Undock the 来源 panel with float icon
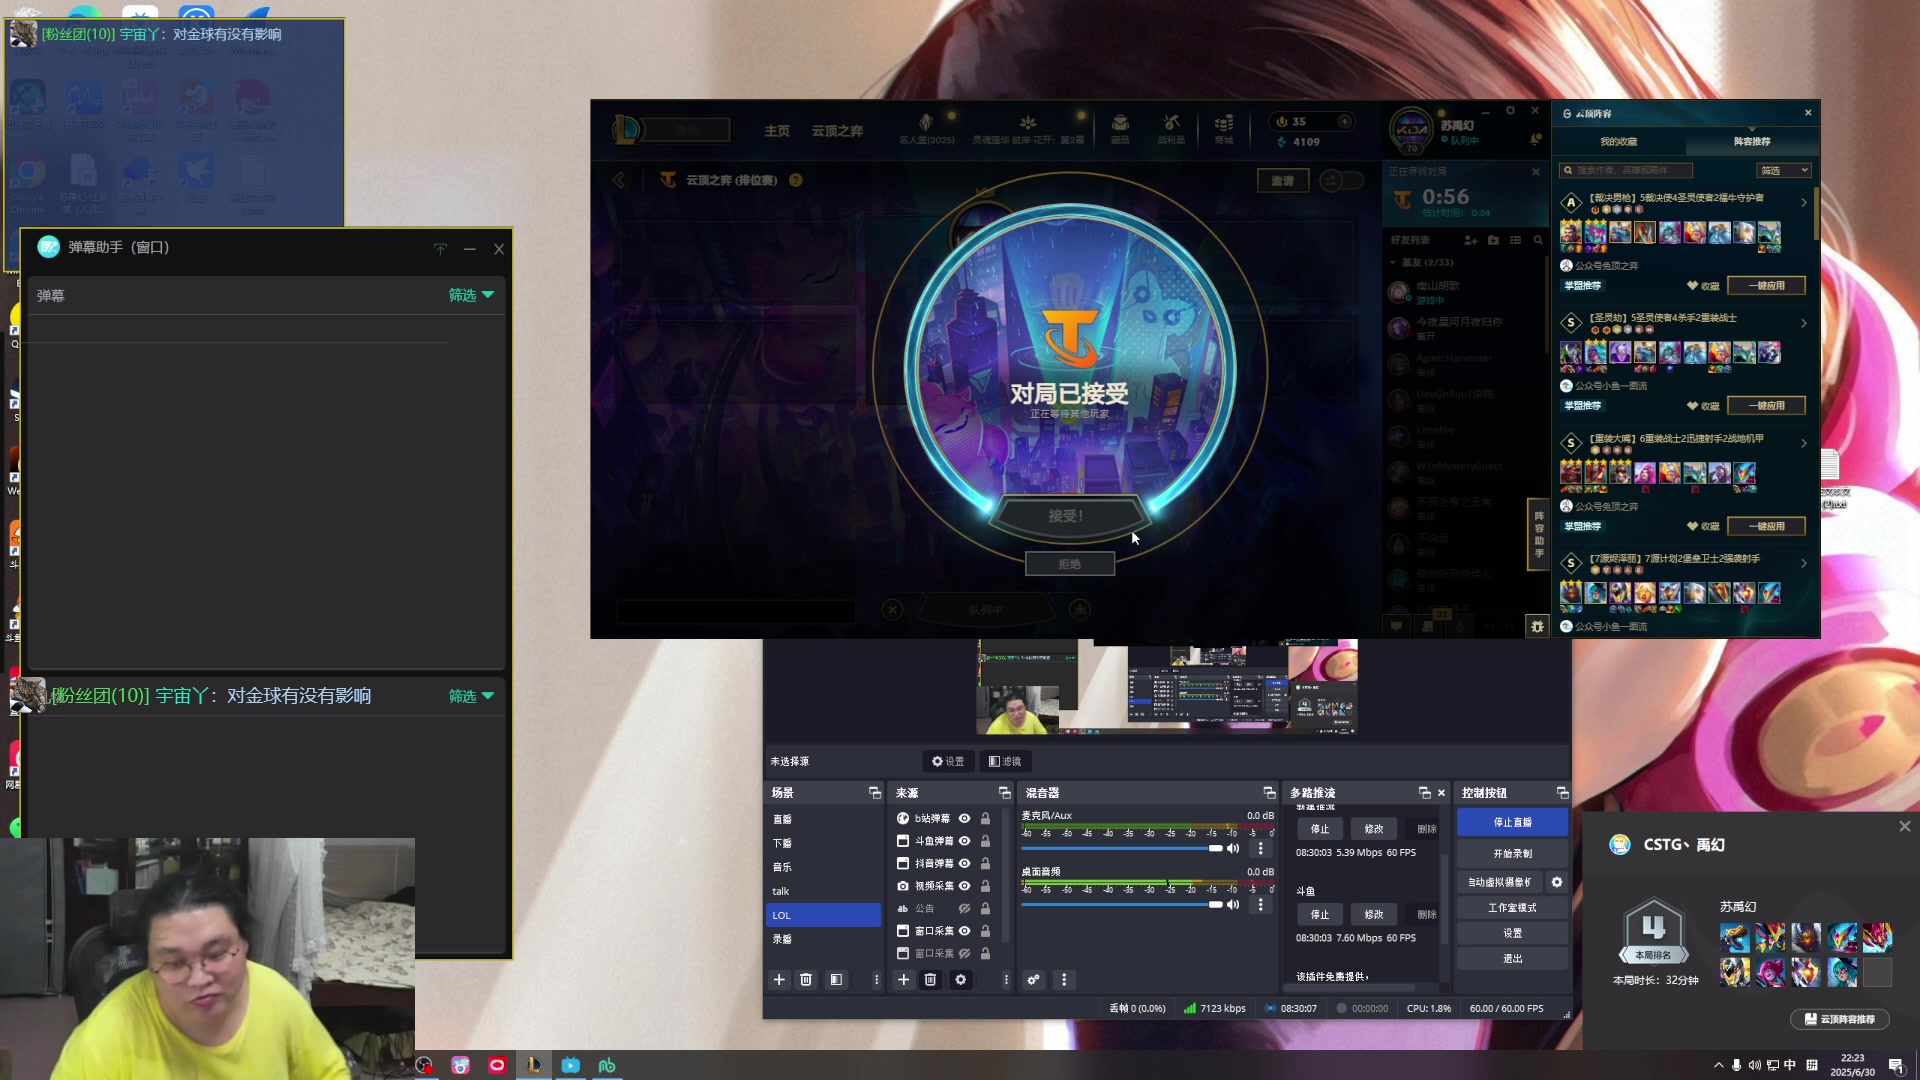 (1004, 792)
